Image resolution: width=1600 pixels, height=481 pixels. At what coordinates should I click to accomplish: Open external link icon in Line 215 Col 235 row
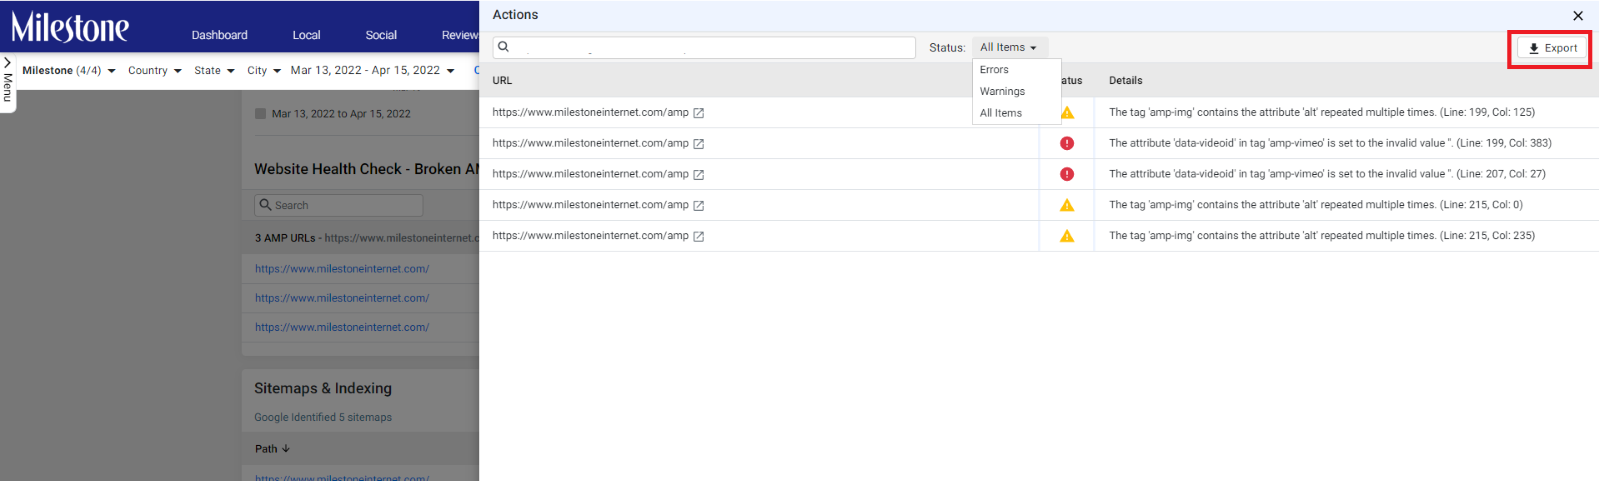[x=699, y=237]
